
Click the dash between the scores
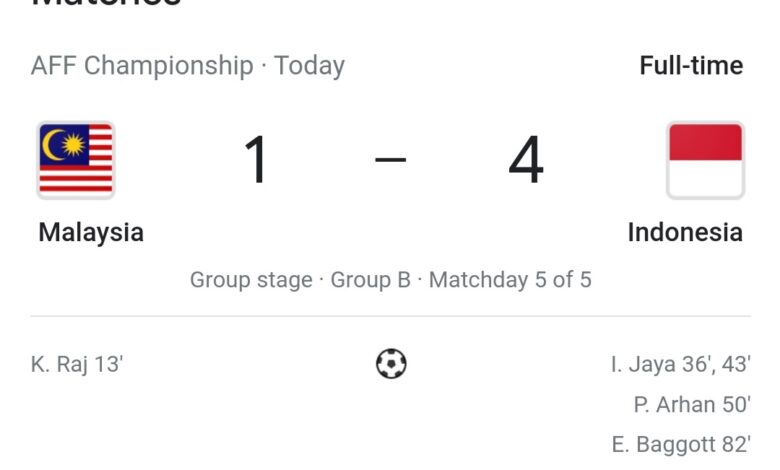tap(390, 160)
